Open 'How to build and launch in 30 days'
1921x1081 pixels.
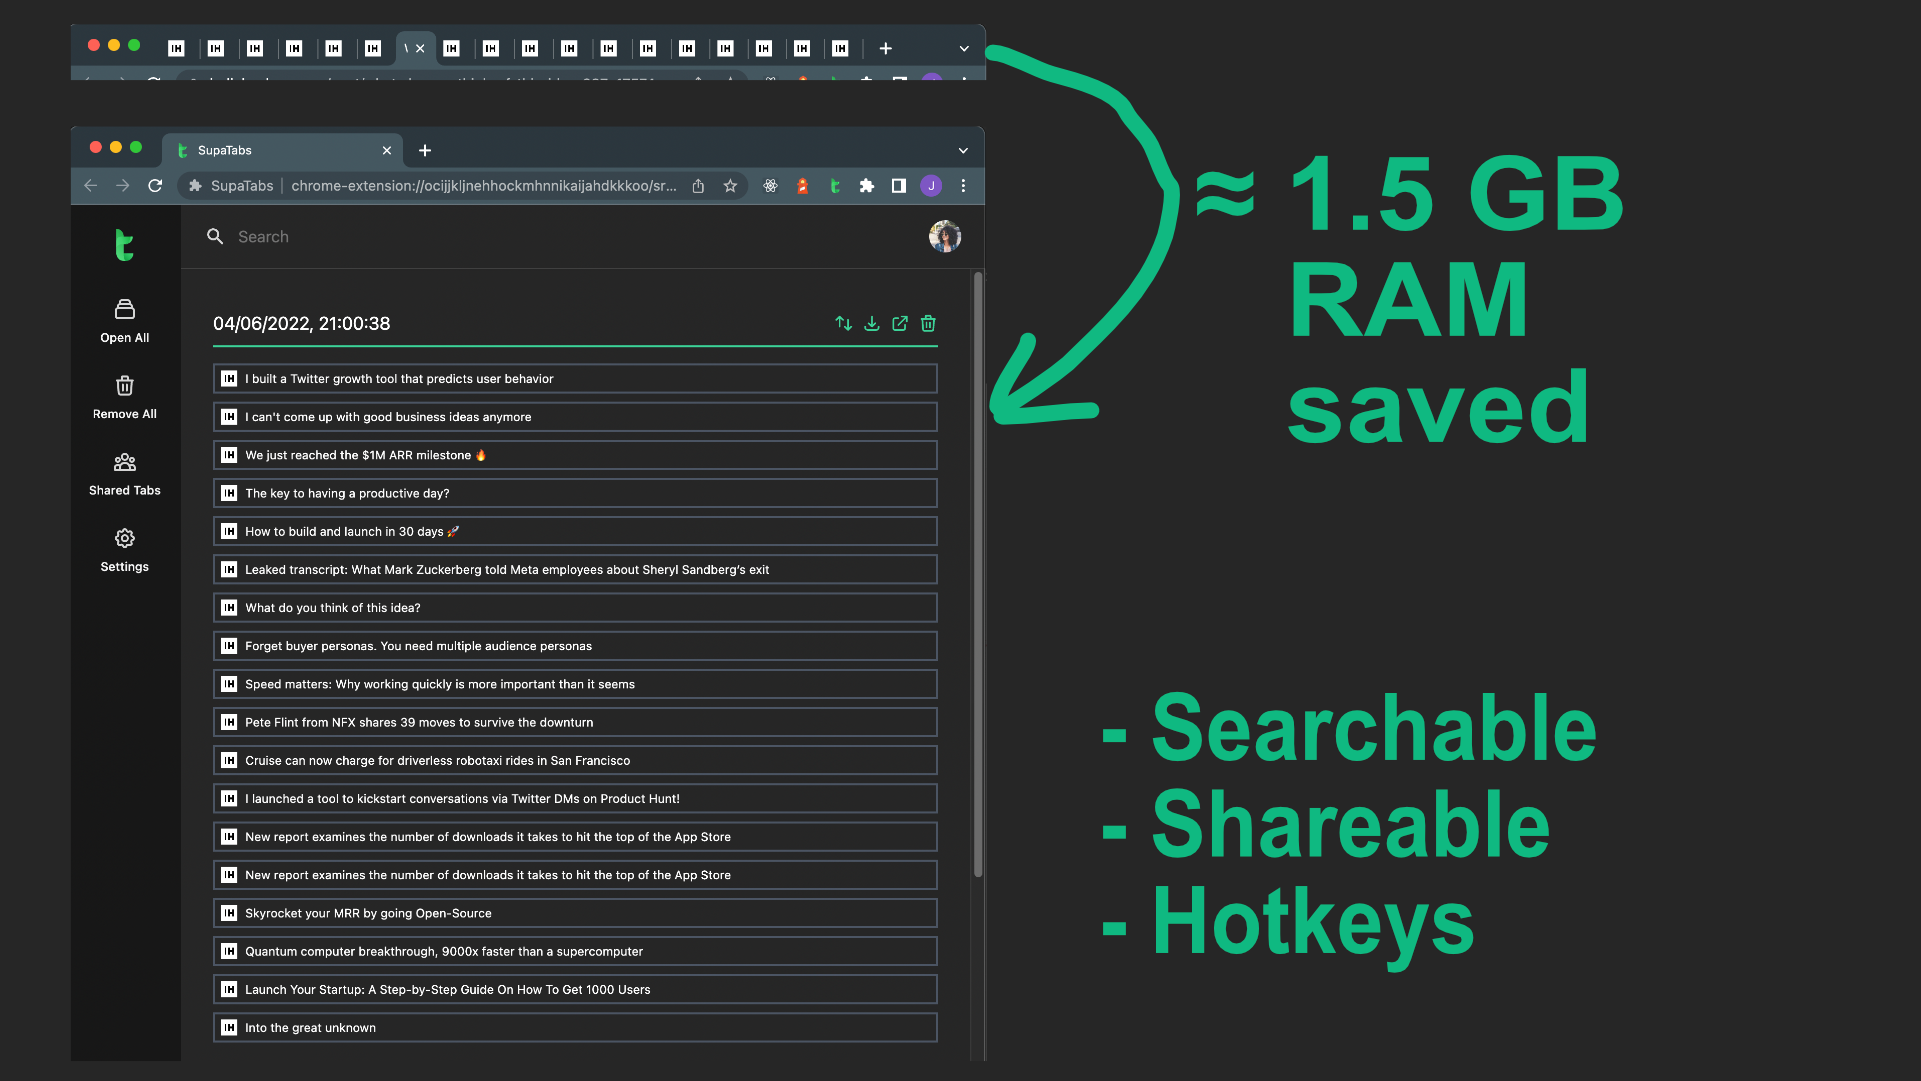point(575,531)
